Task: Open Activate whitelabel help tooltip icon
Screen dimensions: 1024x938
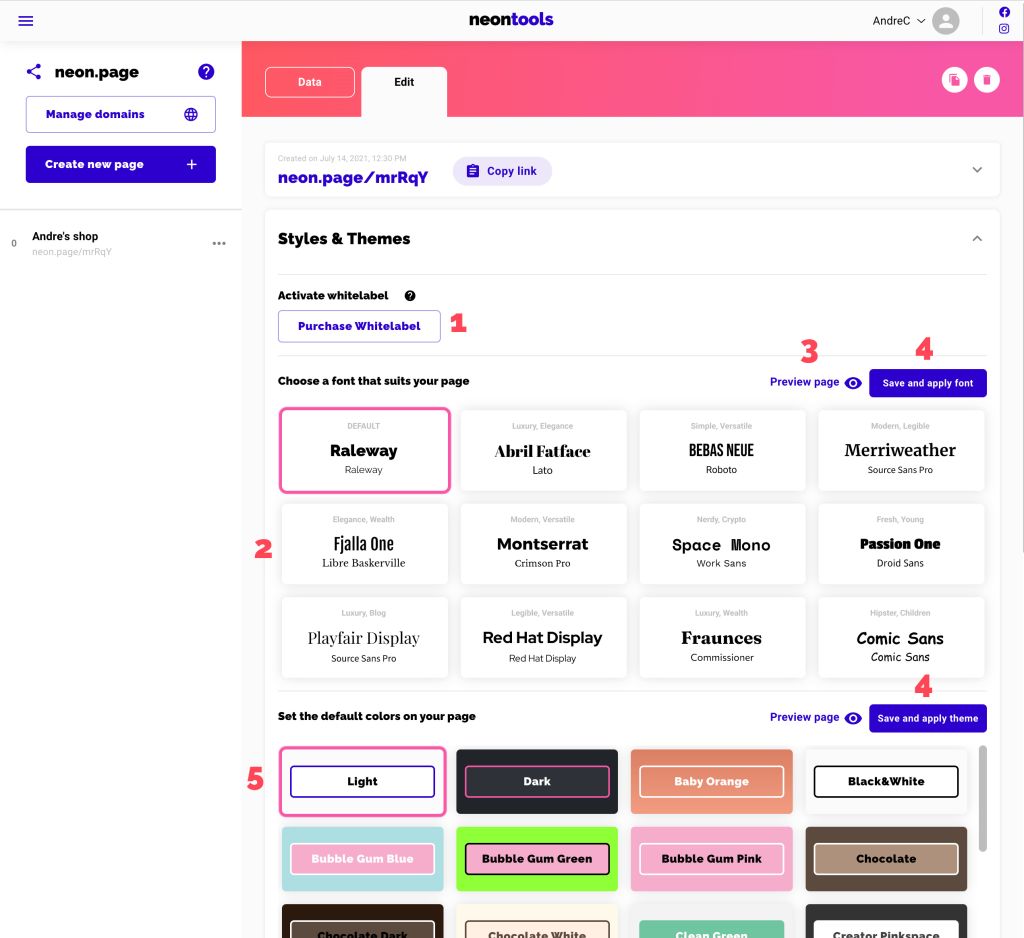Action: pyautogui.click(x=409, y=296)
